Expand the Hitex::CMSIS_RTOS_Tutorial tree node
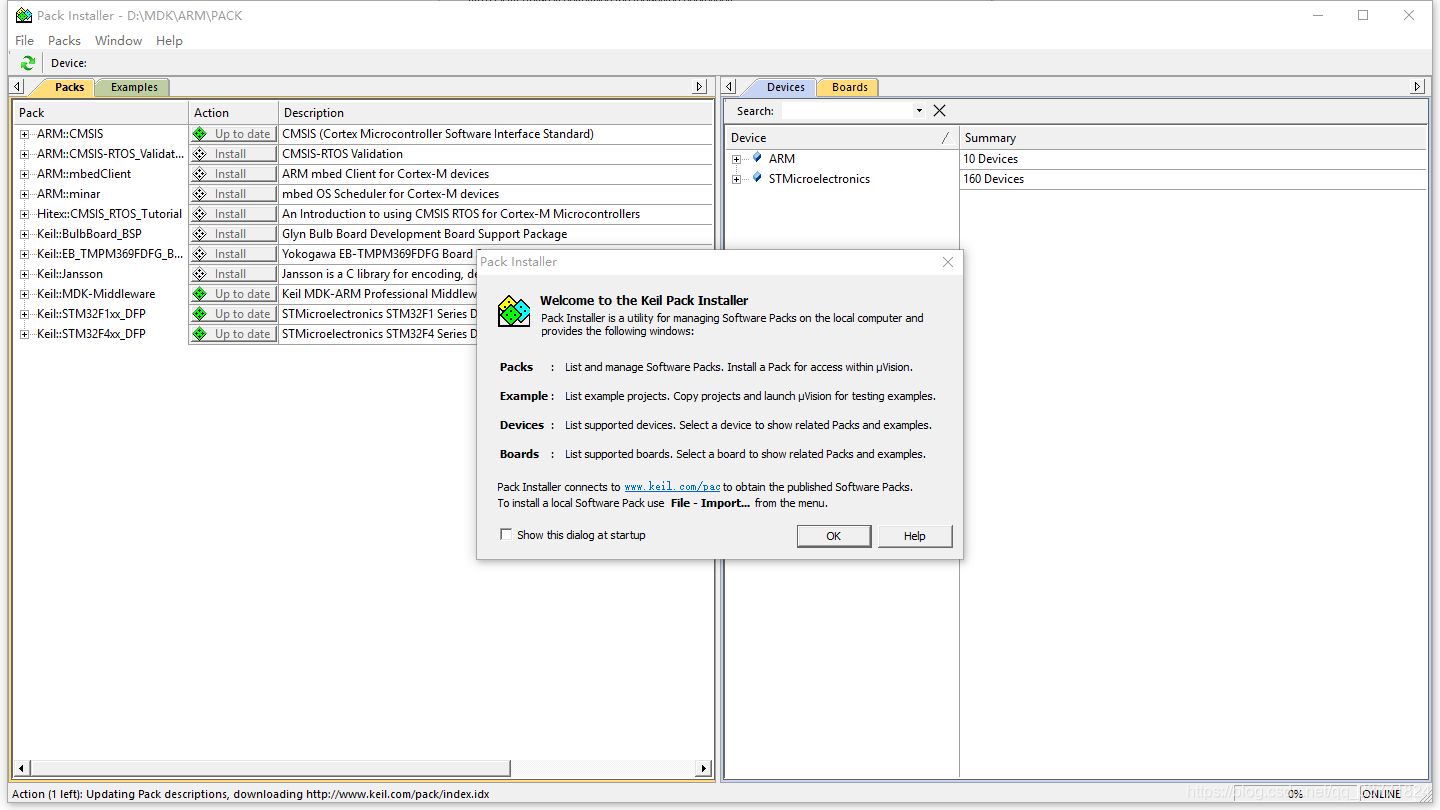The width and height of the screenshot is (1440, 810). pyautogui.click(x=25, y=214)
